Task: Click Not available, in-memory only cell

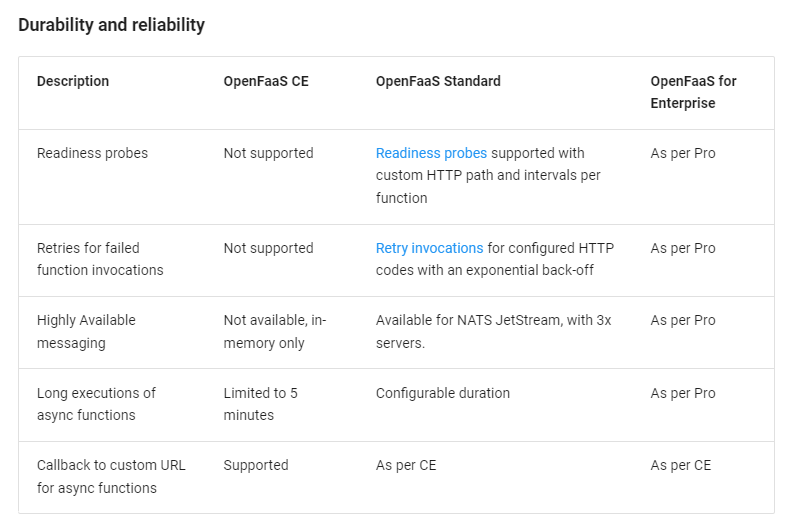Action: (275, 332)
